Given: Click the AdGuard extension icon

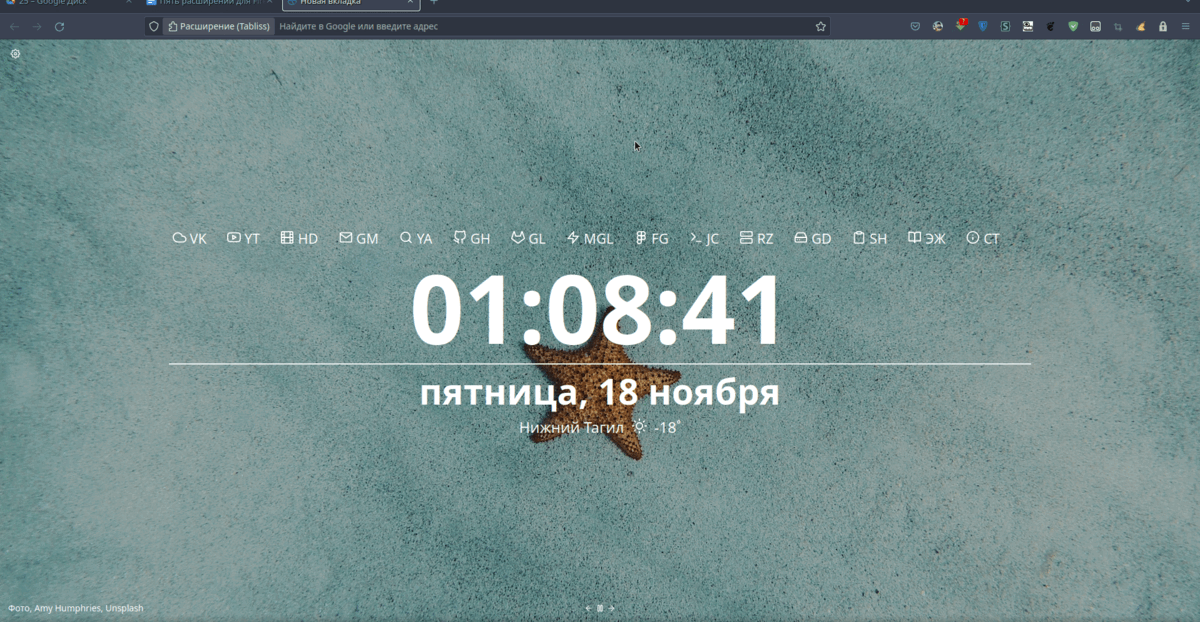Looking at the screenshot, I should click(1073, 25).
